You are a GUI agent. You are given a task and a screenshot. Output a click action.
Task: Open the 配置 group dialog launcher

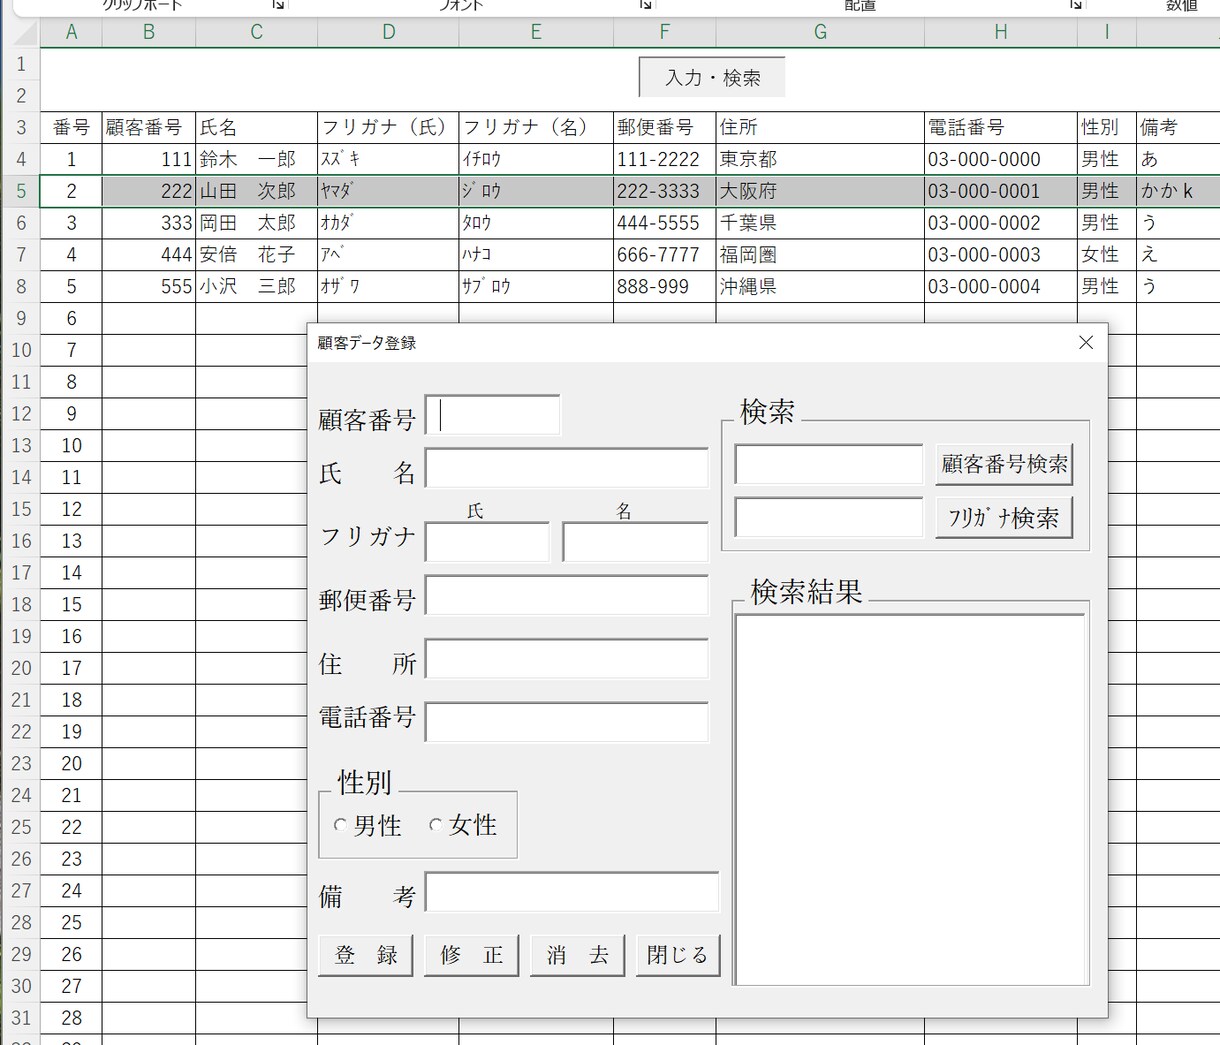(1076, 5)
